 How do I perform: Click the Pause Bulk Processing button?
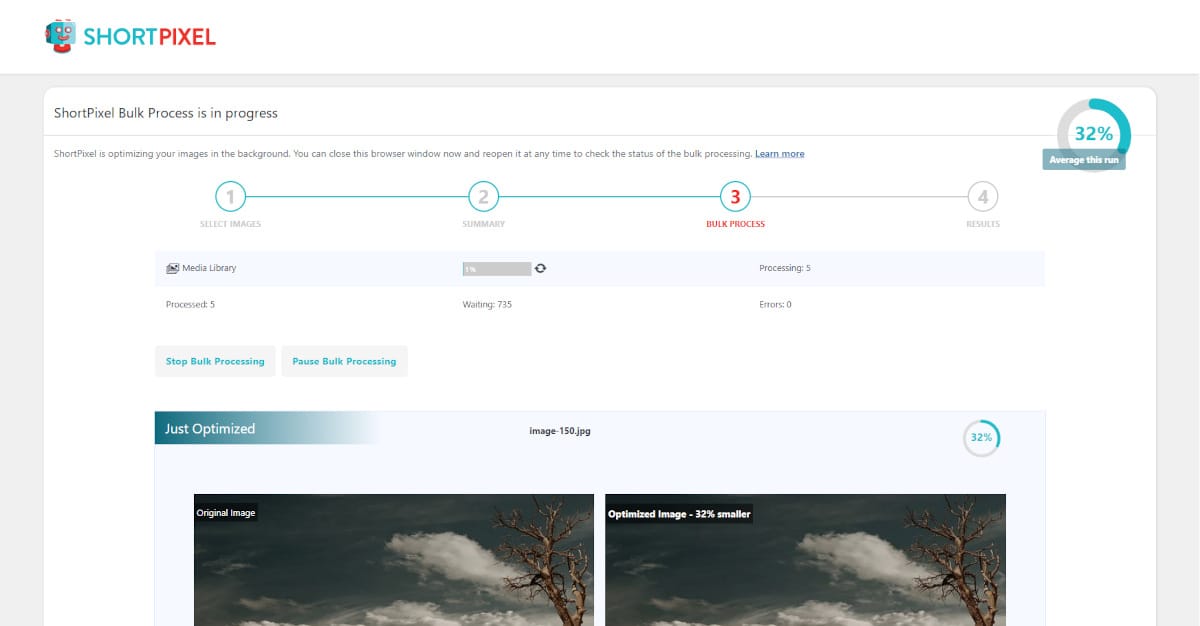tap(344, 361)
